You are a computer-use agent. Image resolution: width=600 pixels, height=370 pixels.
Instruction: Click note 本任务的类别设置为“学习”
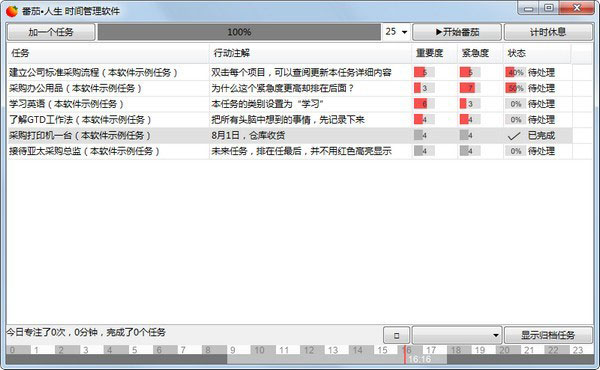pos(267,104)
